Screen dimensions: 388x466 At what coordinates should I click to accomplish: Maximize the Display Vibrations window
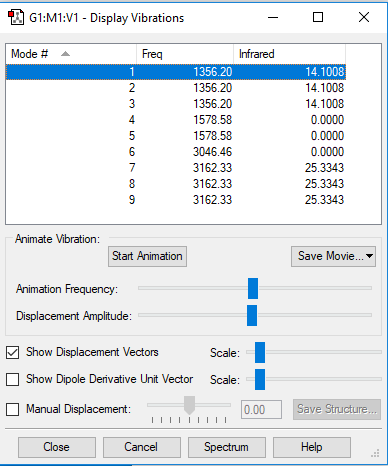coord(318,17)
